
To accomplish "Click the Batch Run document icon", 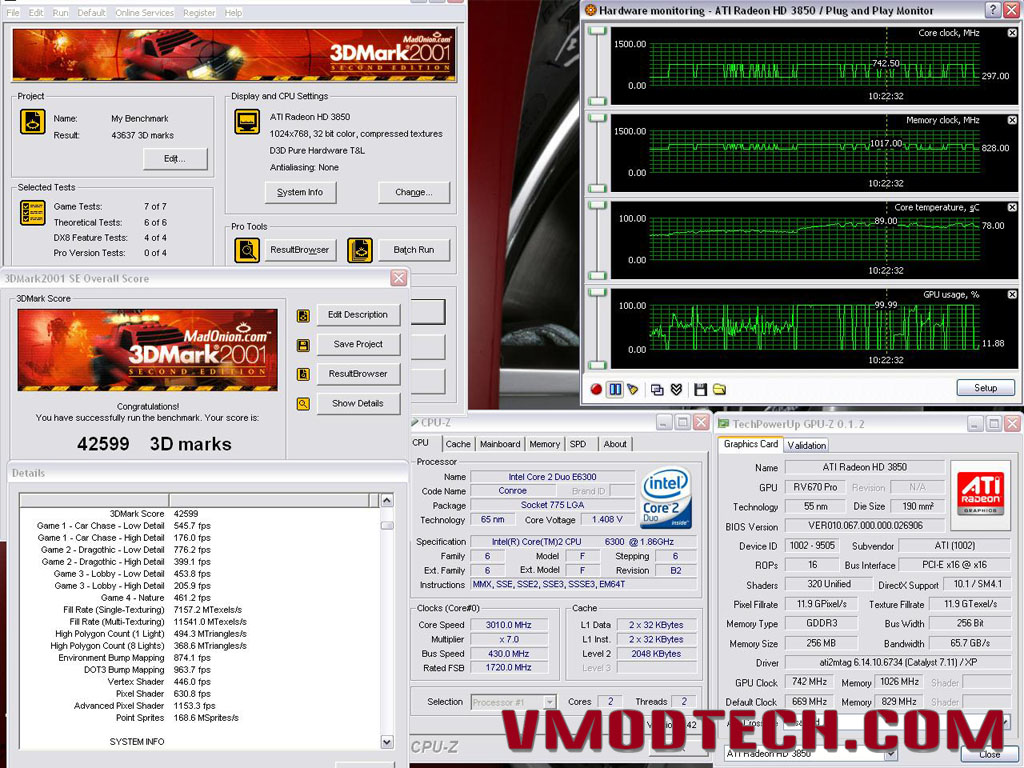I will 359,250.
